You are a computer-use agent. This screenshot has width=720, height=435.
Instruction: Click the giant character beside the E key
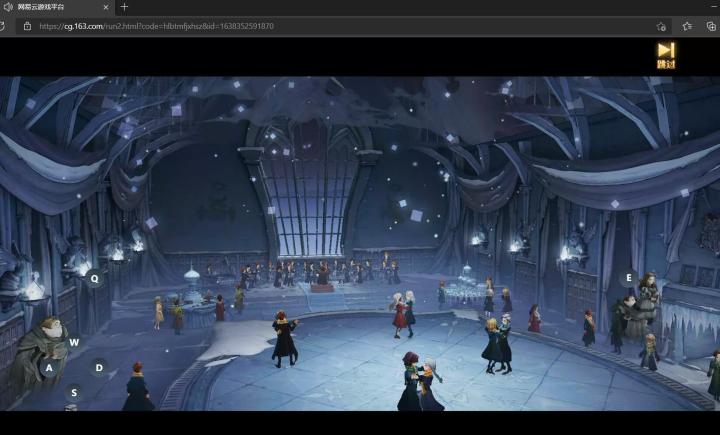(x=644, y=305)
